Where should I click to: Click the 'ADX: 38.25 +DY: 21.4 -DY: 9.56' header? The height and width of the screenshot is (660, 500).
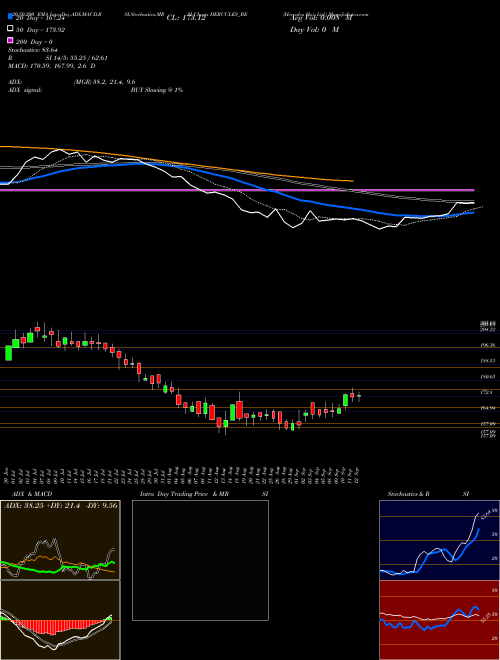coord(60,506)
